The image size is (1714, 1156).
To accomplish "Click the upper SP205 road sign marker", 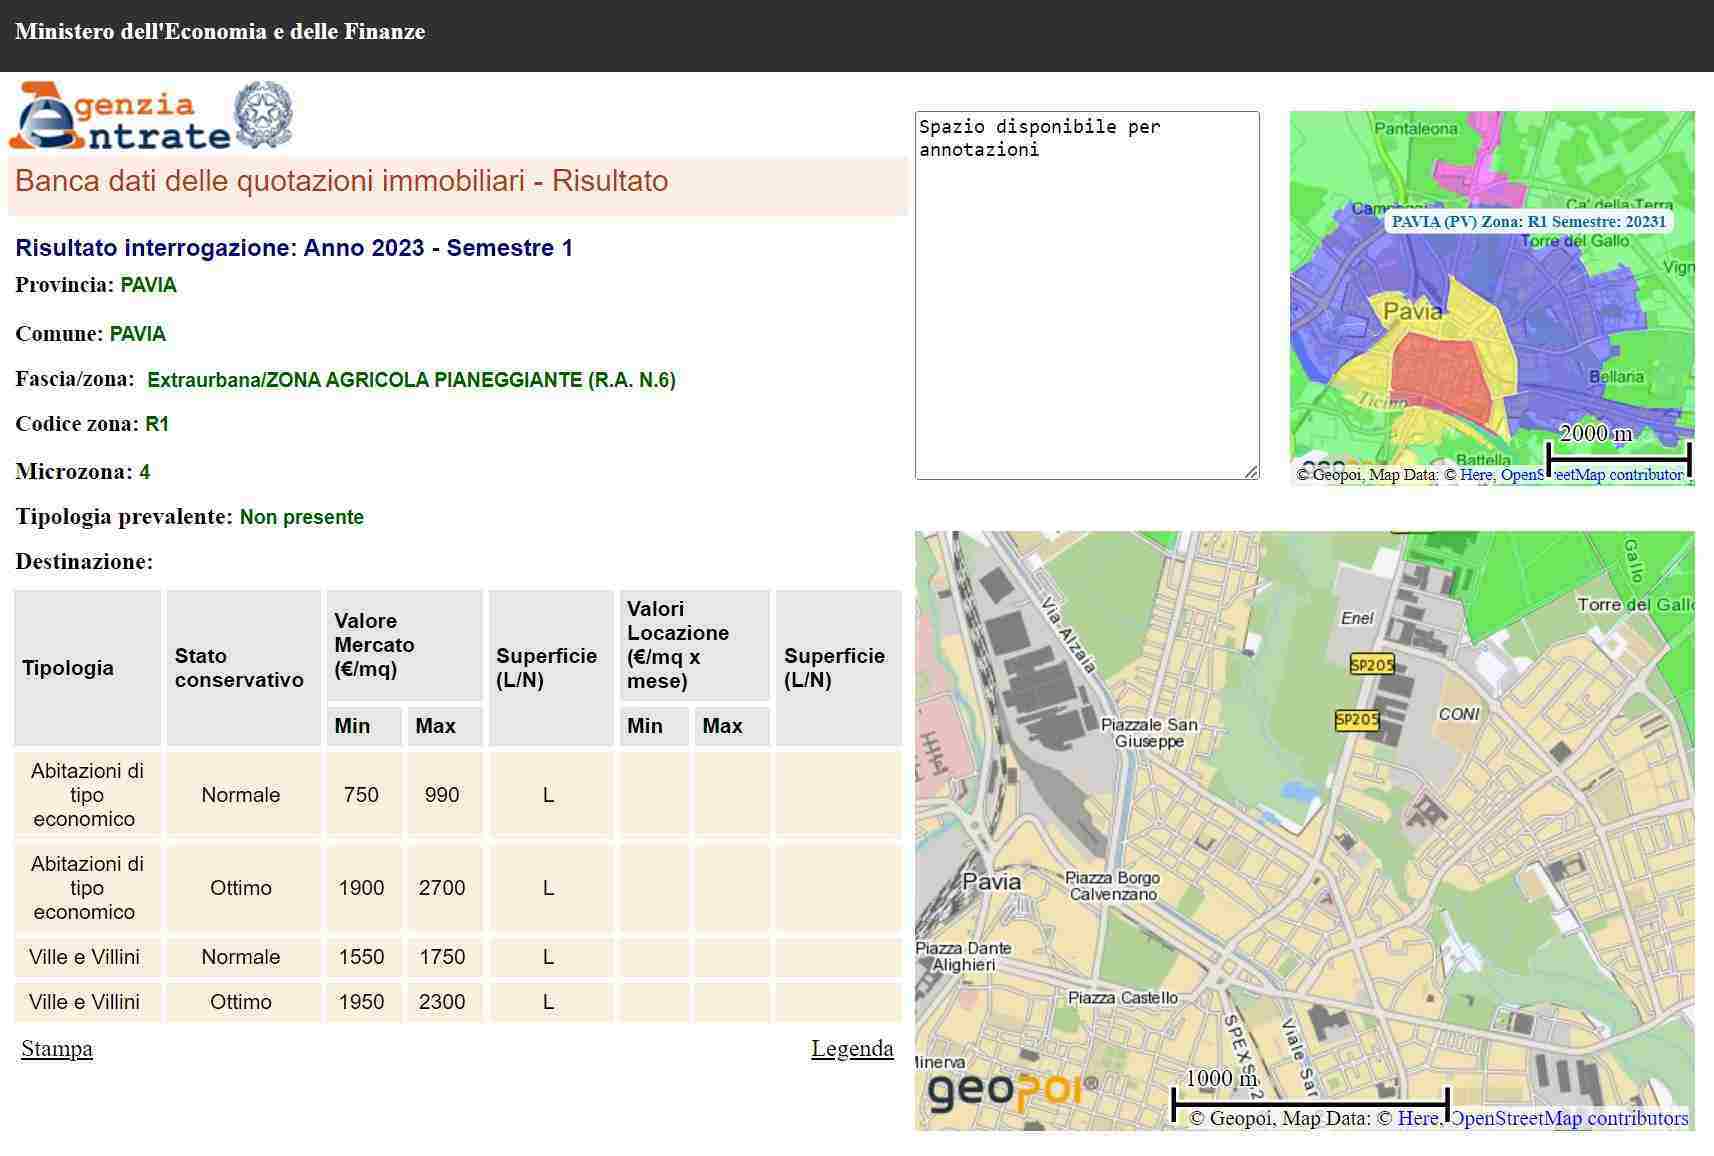I will 1371,665.
